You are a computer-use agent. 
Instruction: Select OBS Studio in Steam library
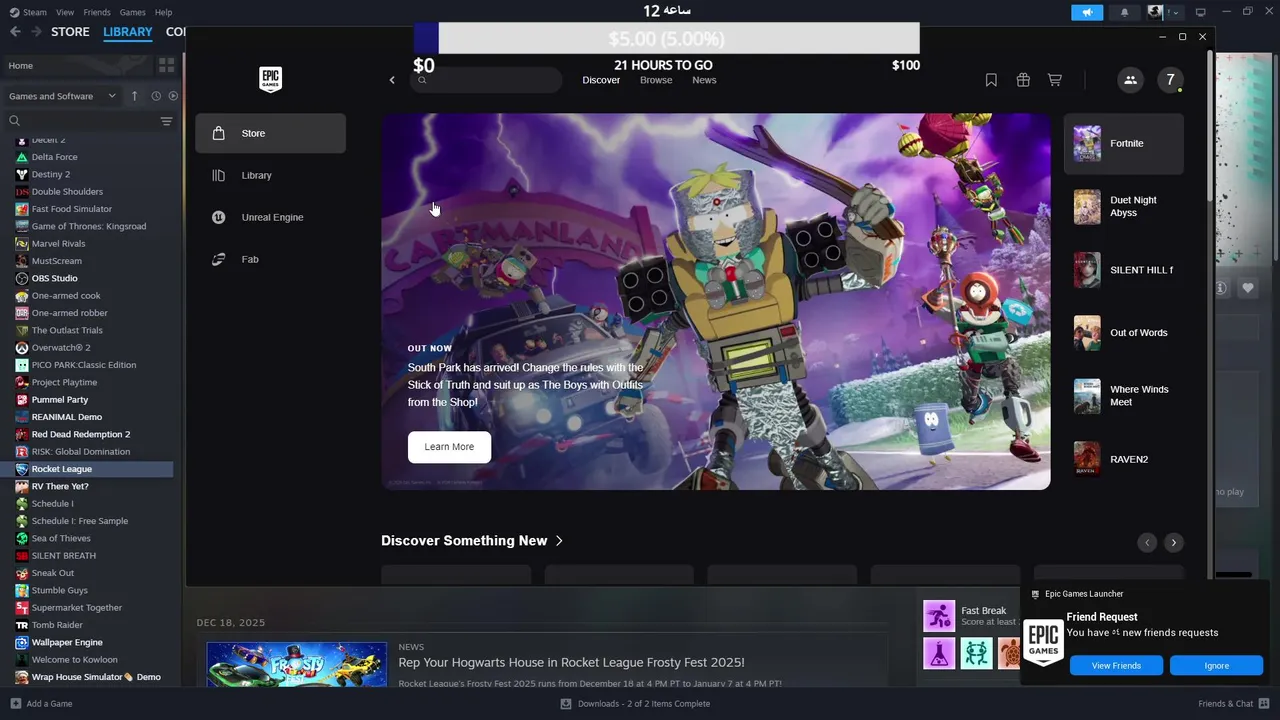pyautogui.click(x=54, y=278)
